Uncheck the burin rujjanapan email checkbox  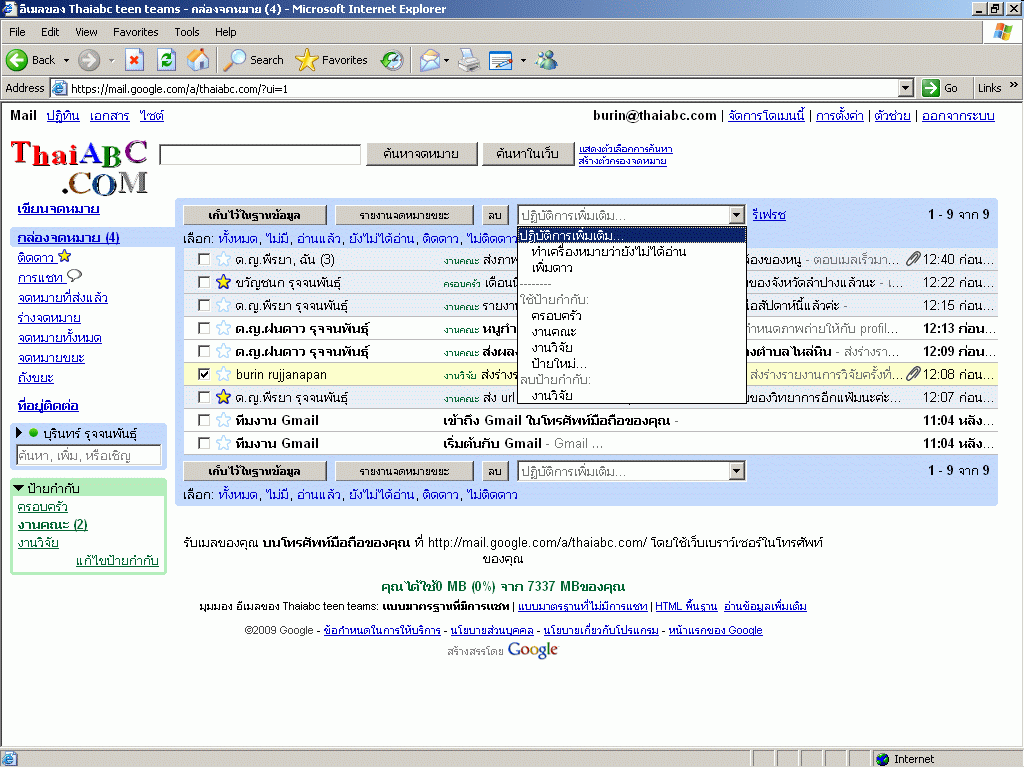(x=204, y=374)
